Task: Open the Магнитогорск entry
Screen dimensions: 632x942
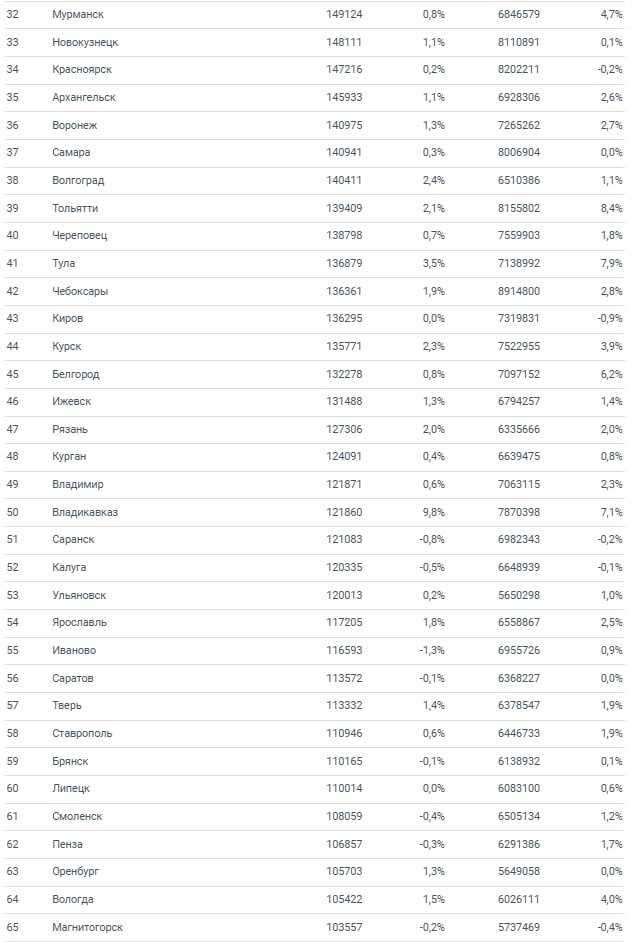Action: pos(88,927)
